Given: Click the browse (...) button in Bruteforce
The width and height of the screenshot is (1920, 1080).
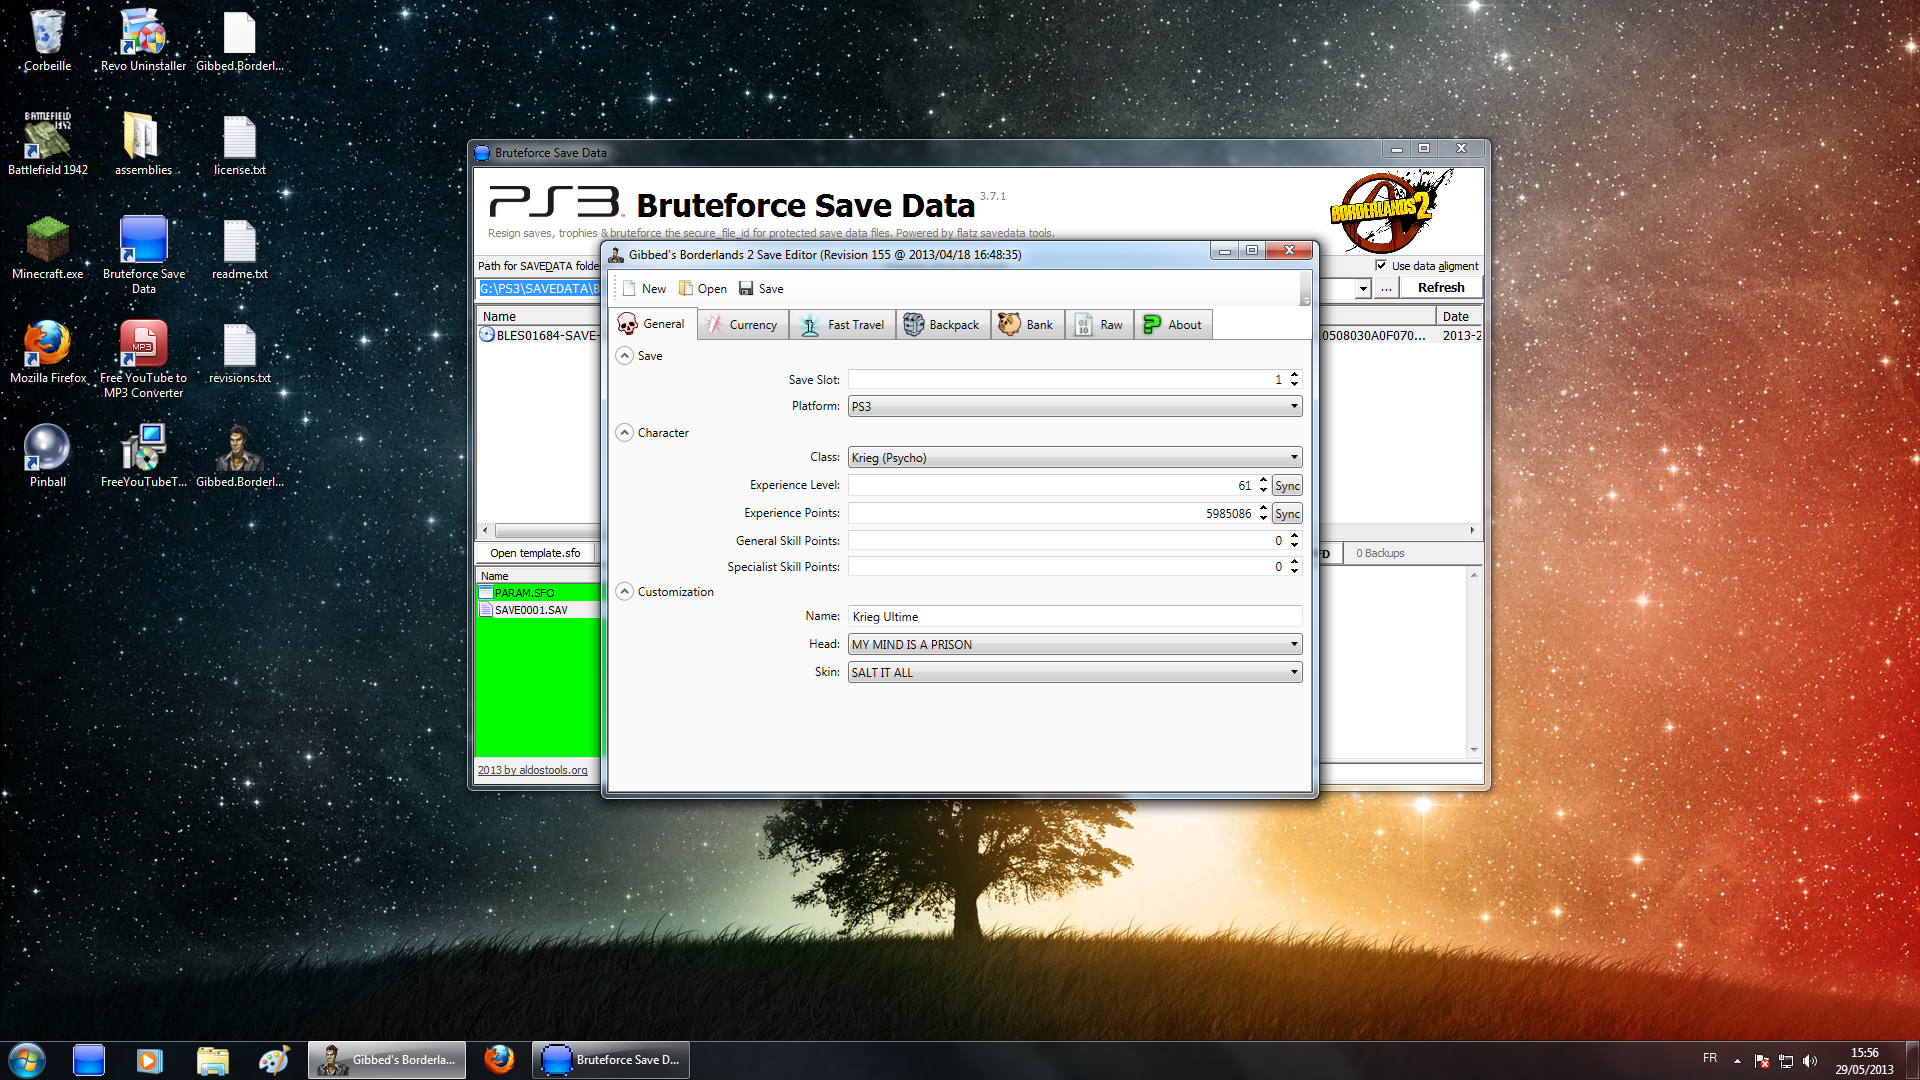Looking at the screenshot, I should (1386, 288).
